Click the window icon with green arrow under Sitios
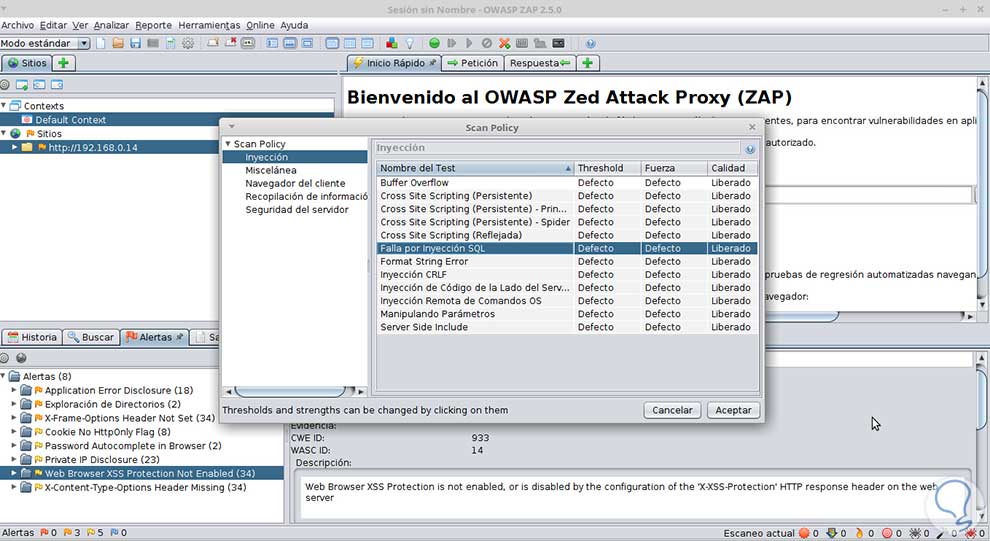 click(x=22, y=85)
